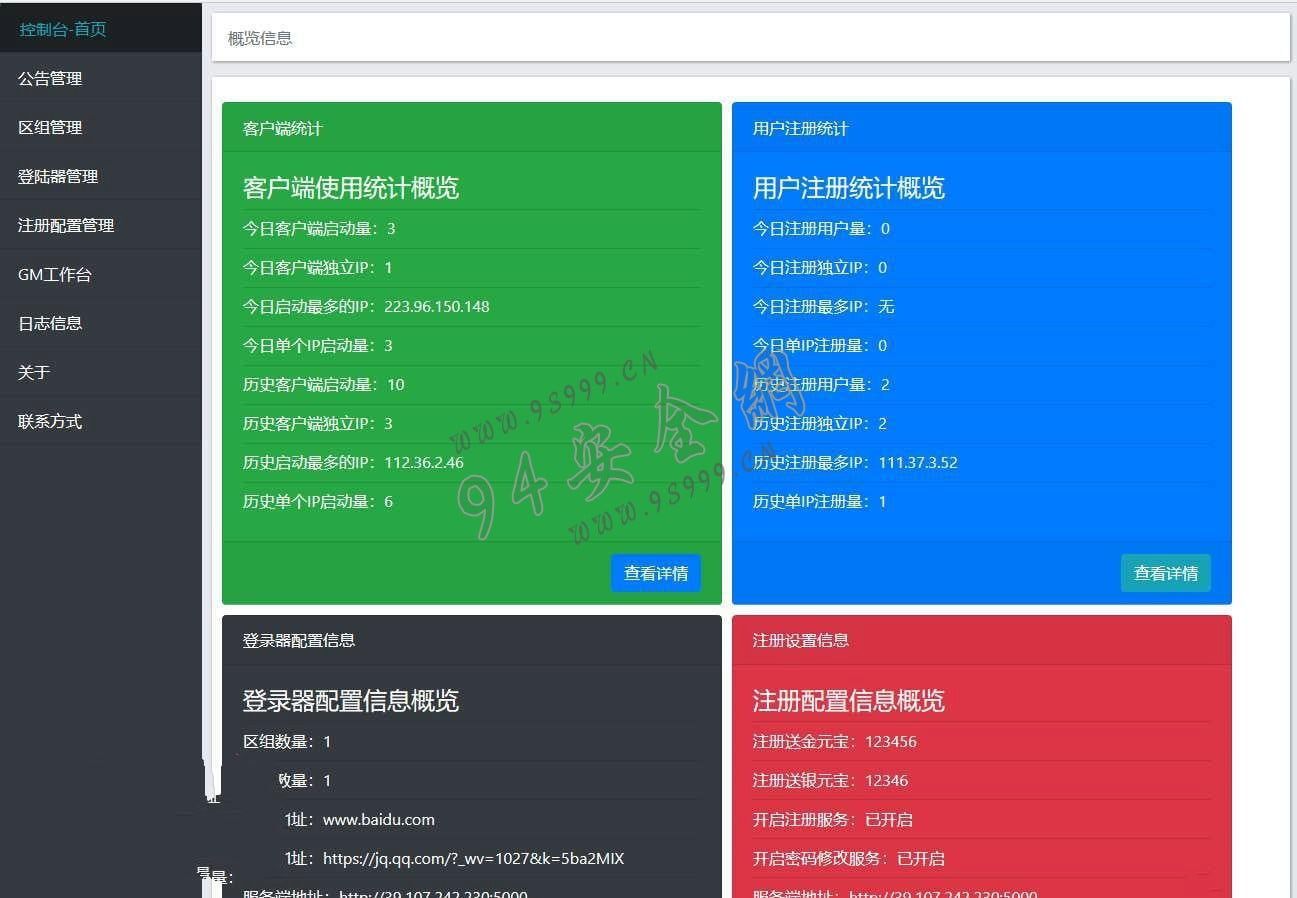The image size is (1297, 898).
Task: Click the 注册设置信息 card header
Action: click(x=801, y=640)
